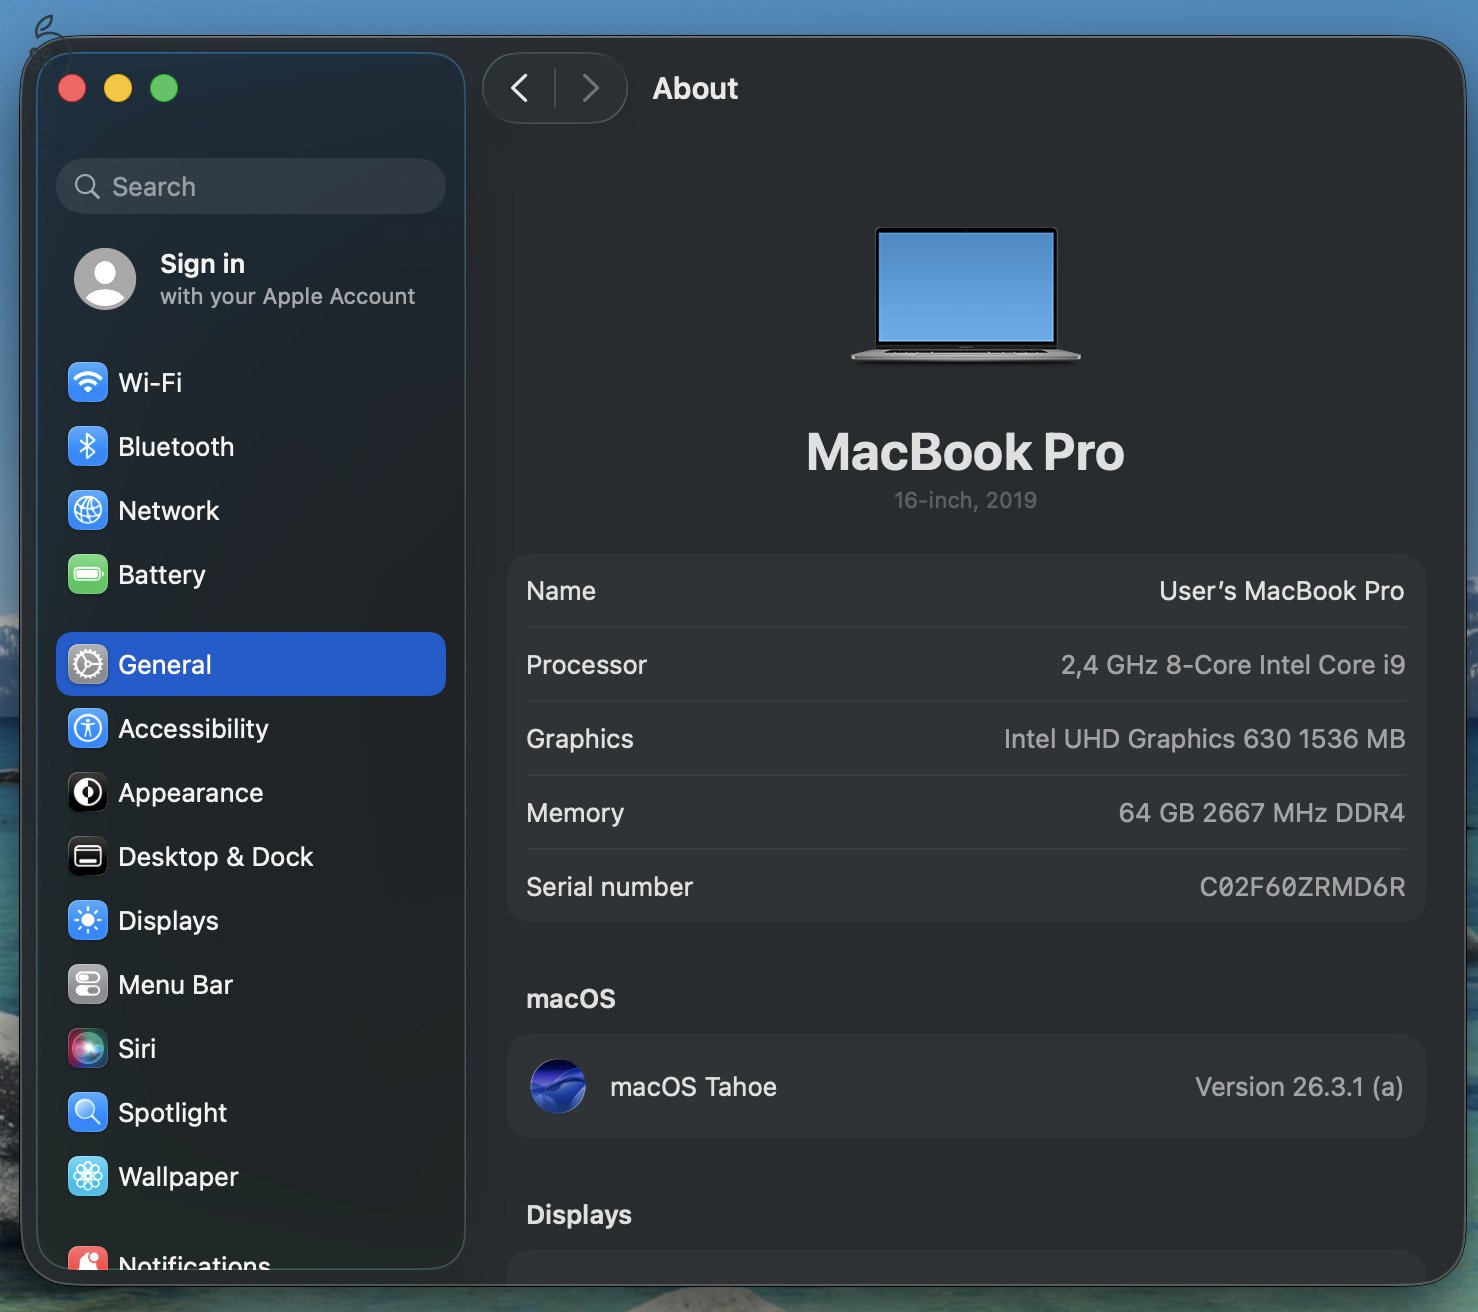Click the large MacBook Pro heading
The height and width of the screenshot is (1312, 1478).
(965, 451)
